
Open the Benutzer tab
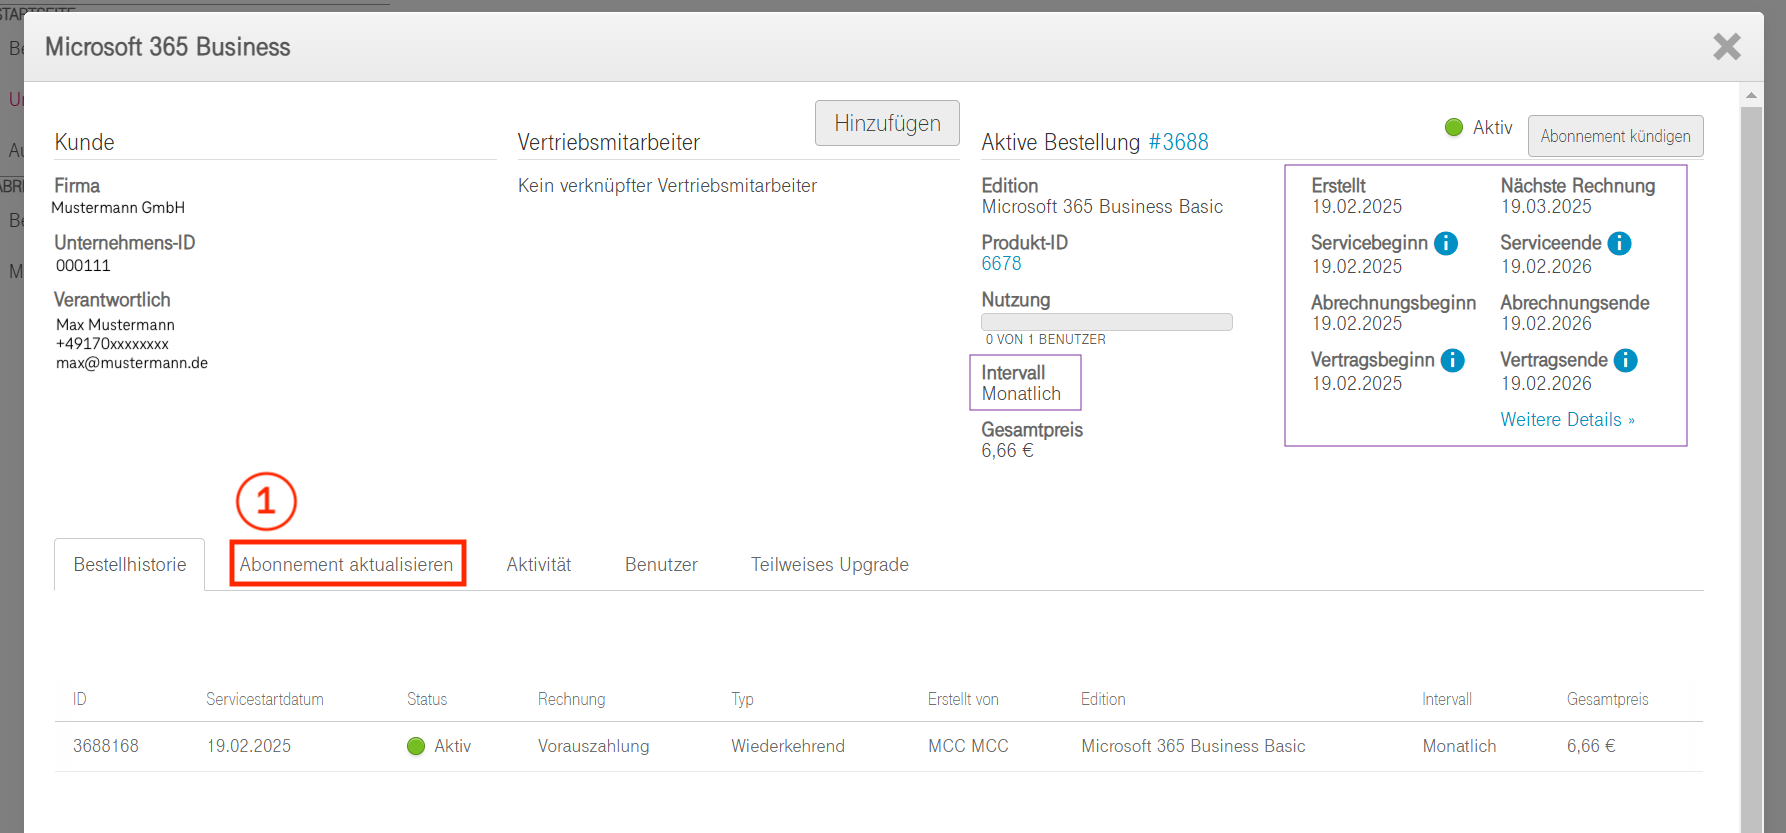[x=661, y=565]
